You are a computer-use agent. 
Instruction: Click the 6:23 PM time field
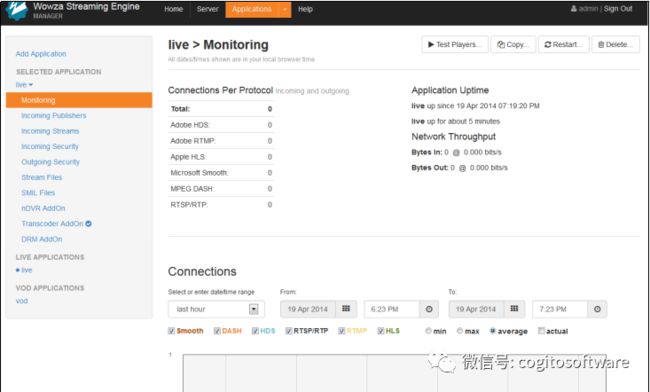click(392, 309)
